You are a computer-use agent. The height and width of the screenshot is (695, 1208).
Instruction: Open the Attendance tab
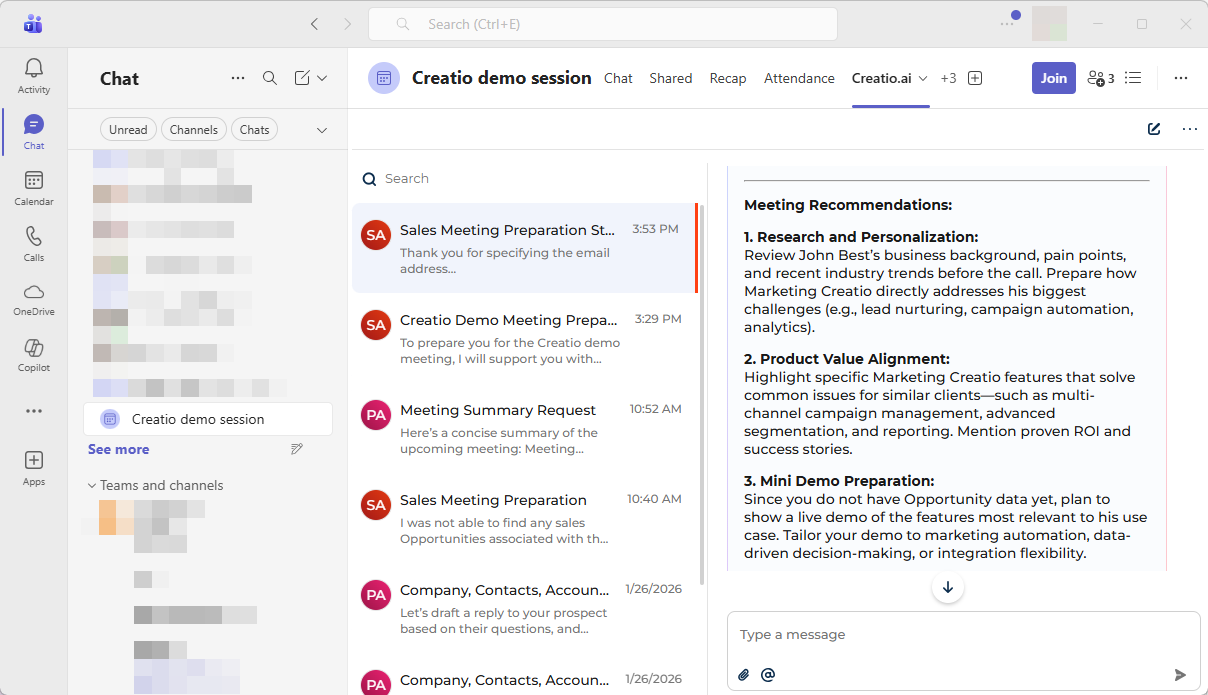point(799,78)
